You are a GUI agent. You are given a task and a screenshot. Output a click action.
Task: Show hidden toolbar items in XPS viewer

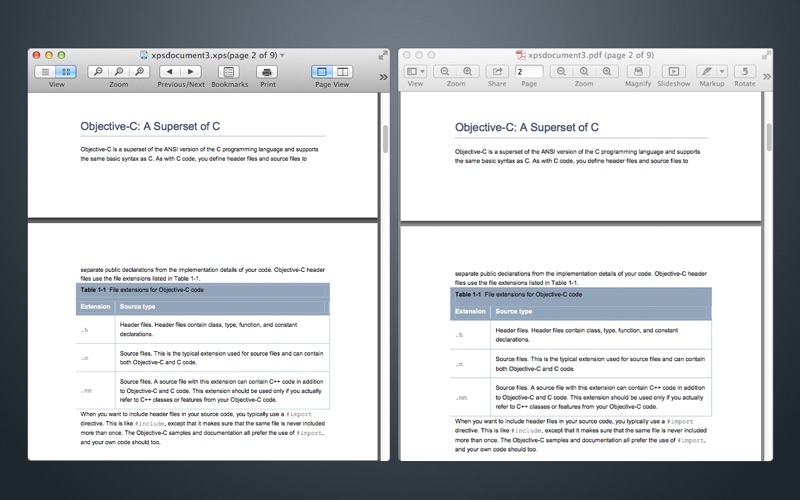[x=383, y=77]
